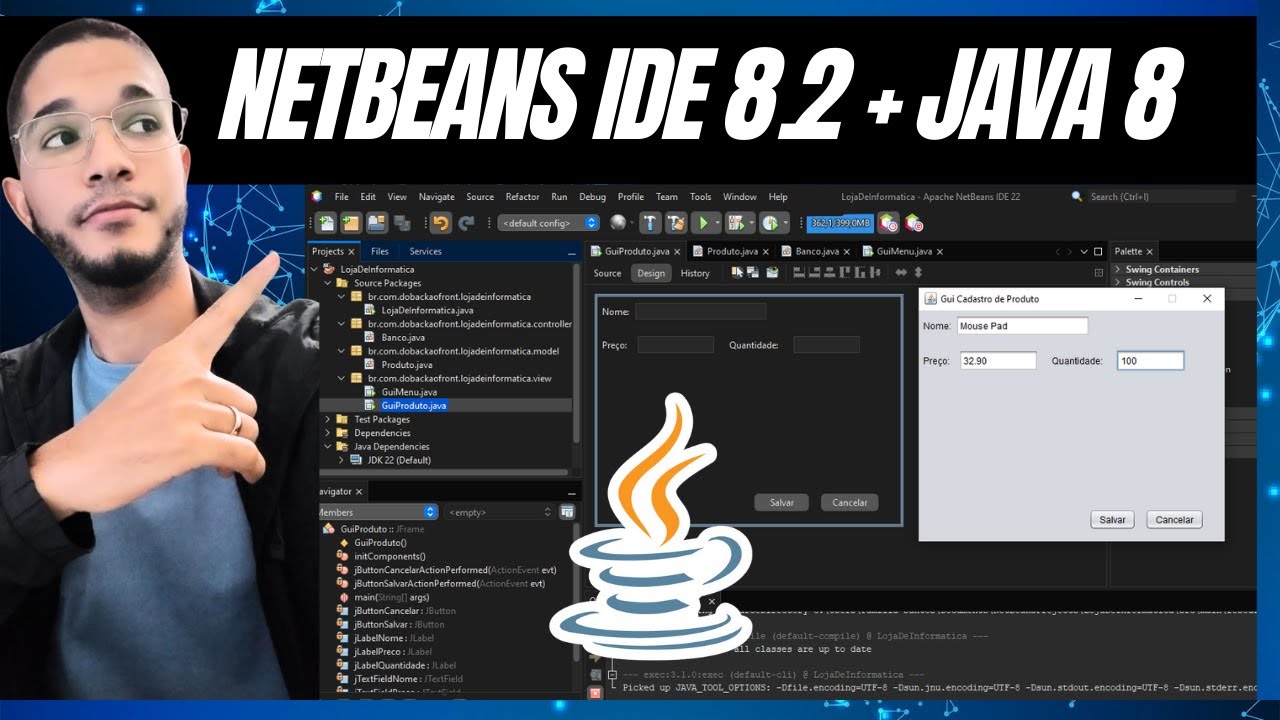Image resolution: width=1280 pixels, height=720 pixels.
Task: Open the empty filter dropdown in Navigator
Action: click(x=499, y=512)
